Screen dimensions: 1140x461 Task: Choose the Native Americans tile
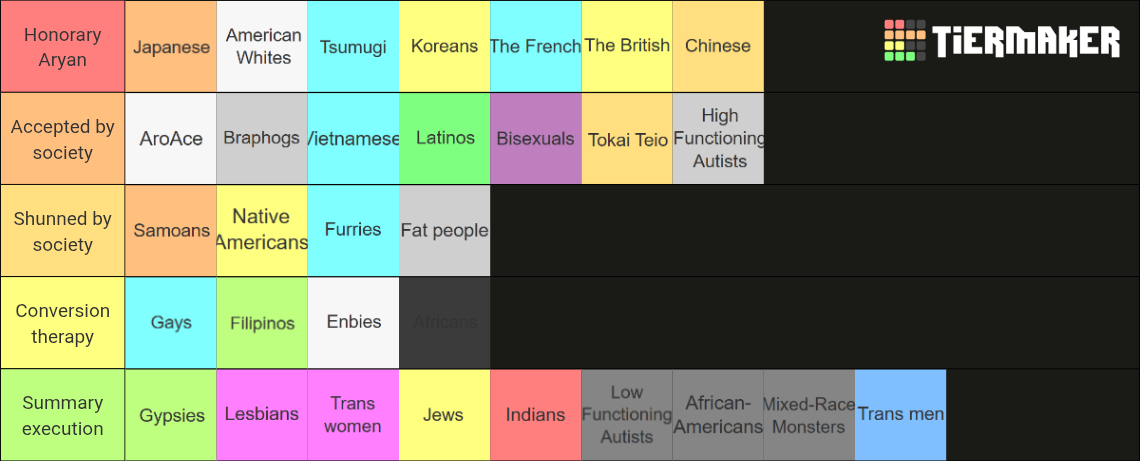[262, 230]
